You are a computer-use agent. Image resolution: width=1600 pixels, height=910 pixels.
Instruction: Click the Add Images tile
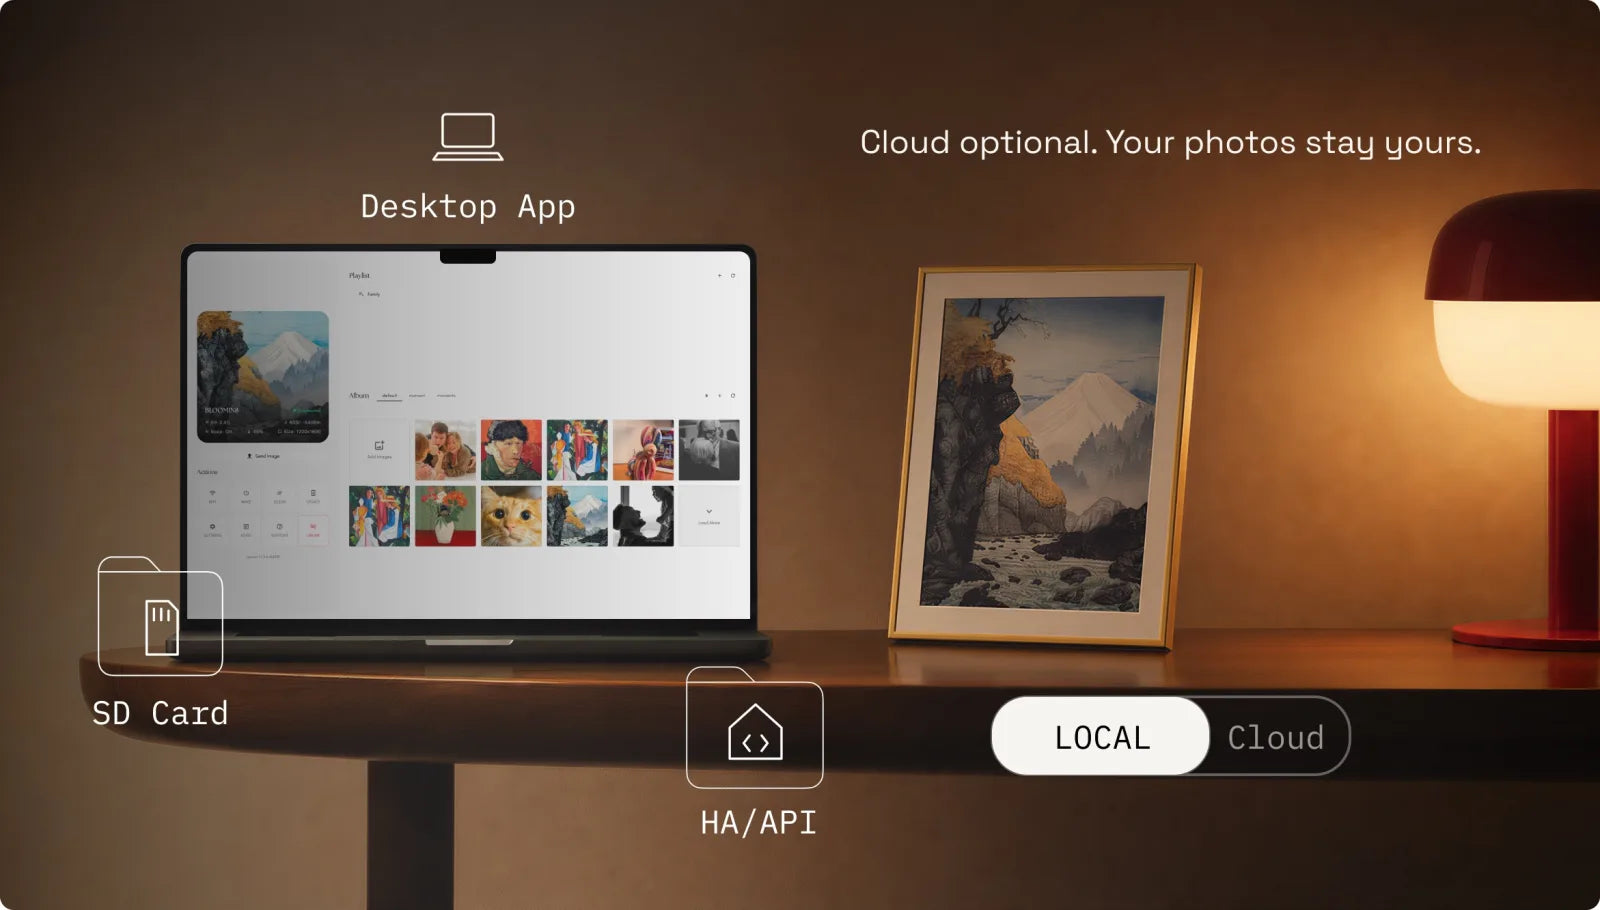[379, 450]
